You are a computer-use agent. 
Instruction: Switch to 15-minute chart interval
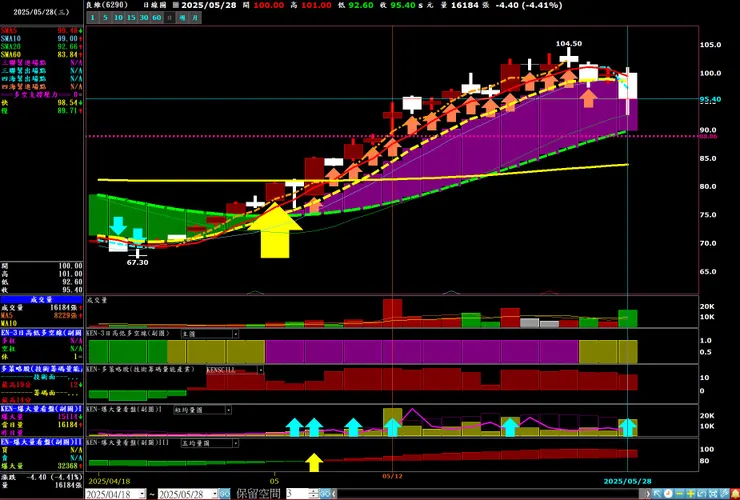(x=131, y=18)
